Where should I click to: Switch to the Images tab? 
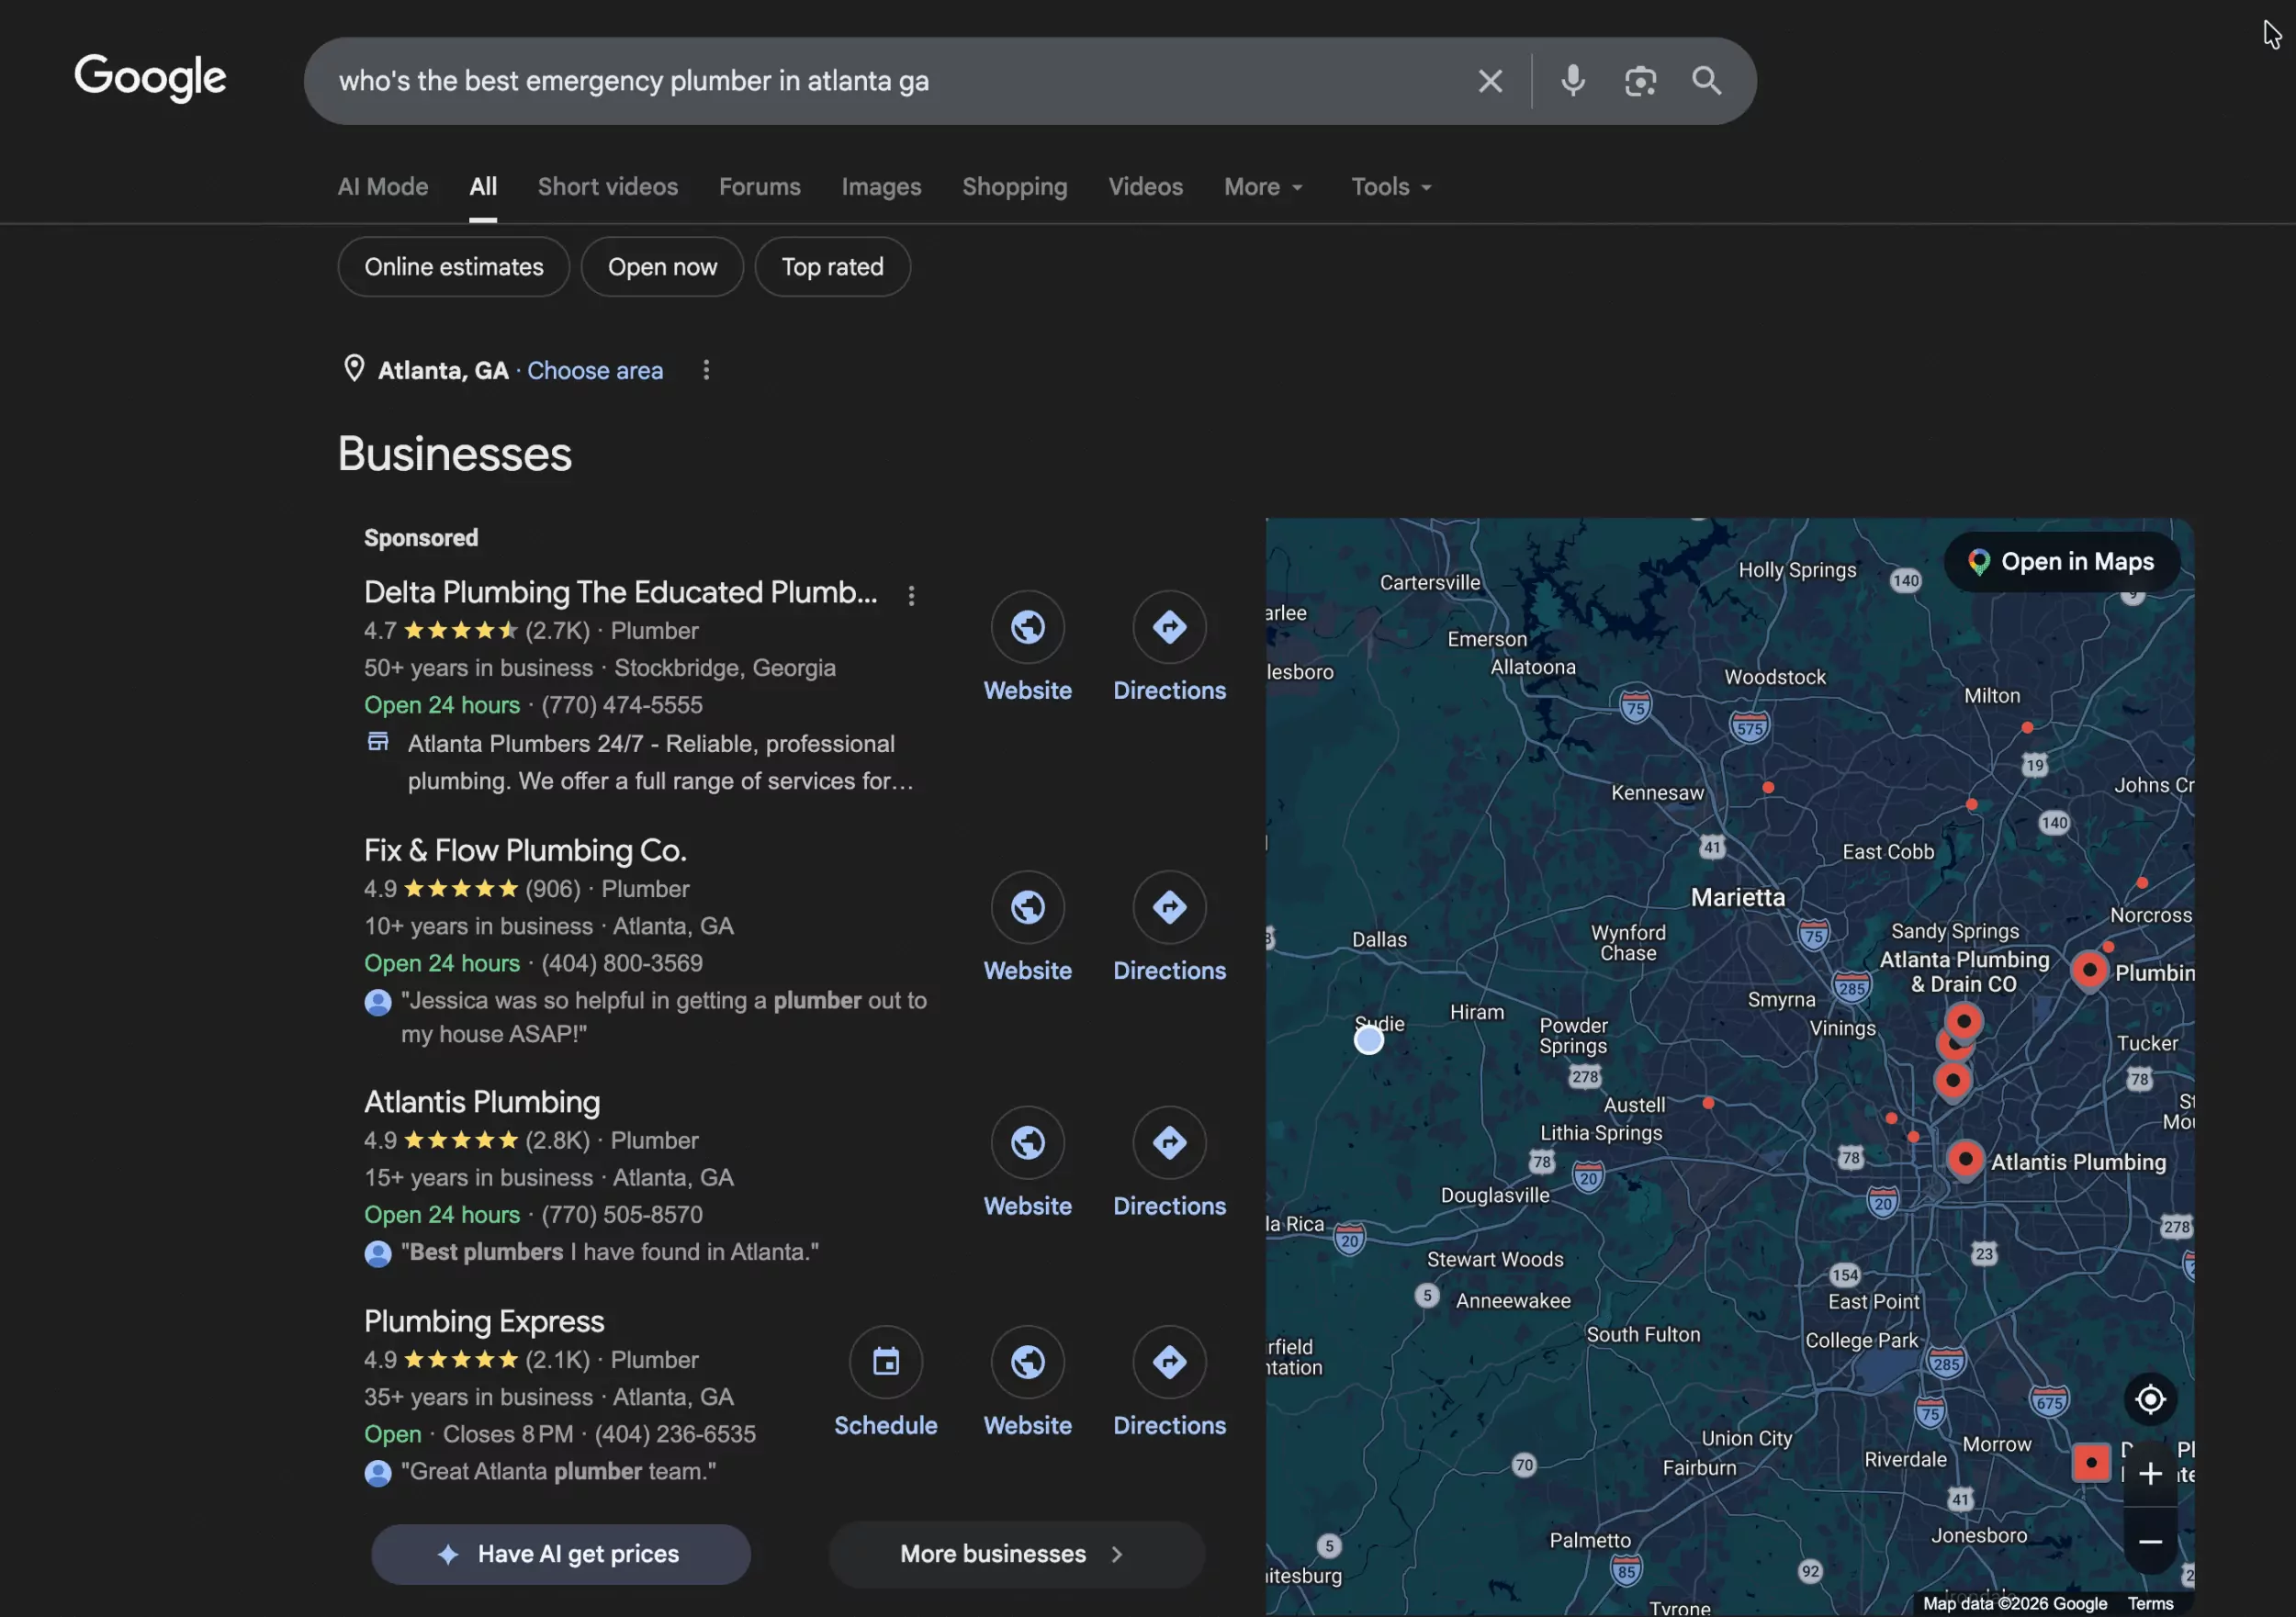(880, 187)
